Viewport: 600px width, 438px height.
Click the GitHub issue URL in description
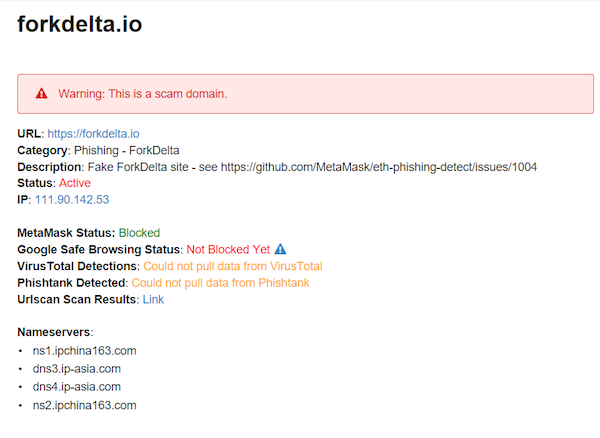(x=379, y=167)
